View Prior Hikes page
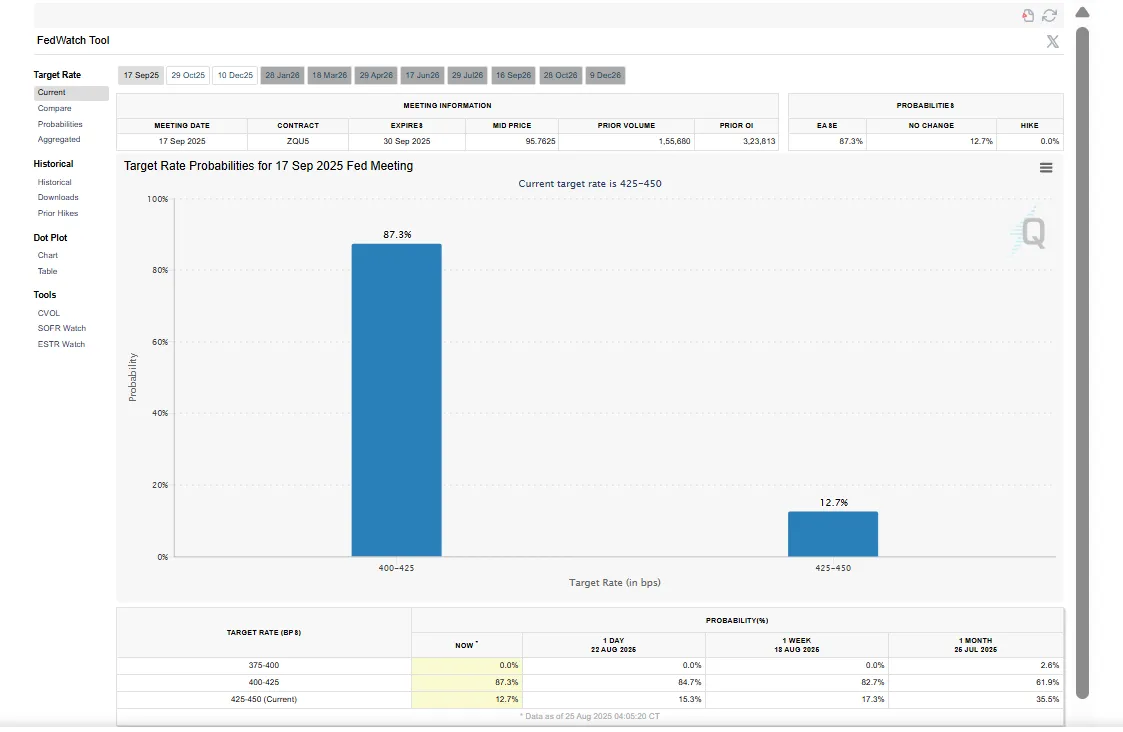Viewport: 1123px width, 732px height. click(x=58, y=213)
